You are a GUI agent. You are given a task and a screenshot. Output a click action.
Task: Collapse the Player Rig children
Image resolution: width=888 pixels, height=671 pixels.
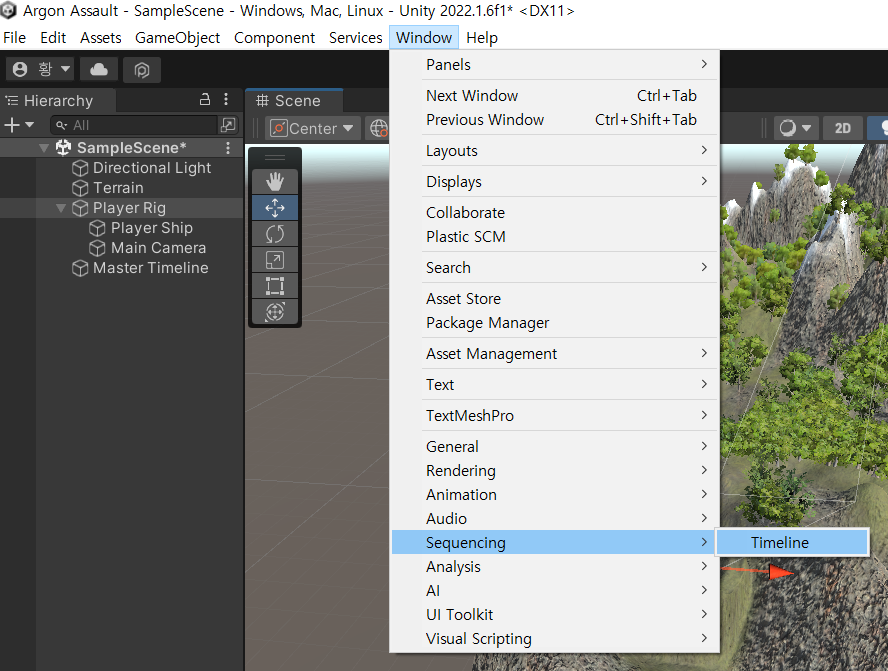pyautogui.click(x=61, y=208)
